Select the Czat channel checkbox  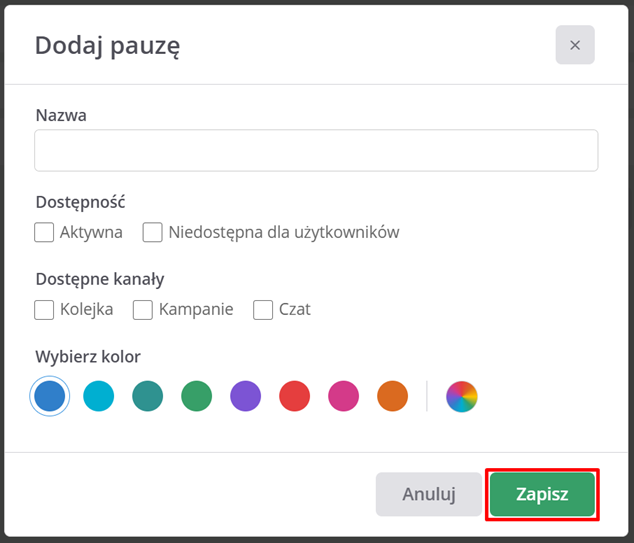coord(263,310)
